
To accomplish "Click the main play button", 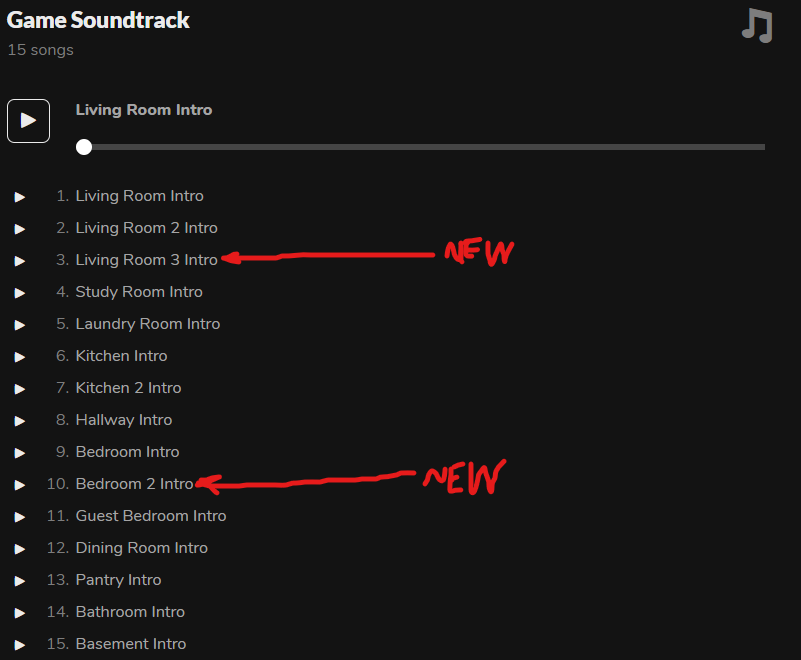I will coord(28,121).
